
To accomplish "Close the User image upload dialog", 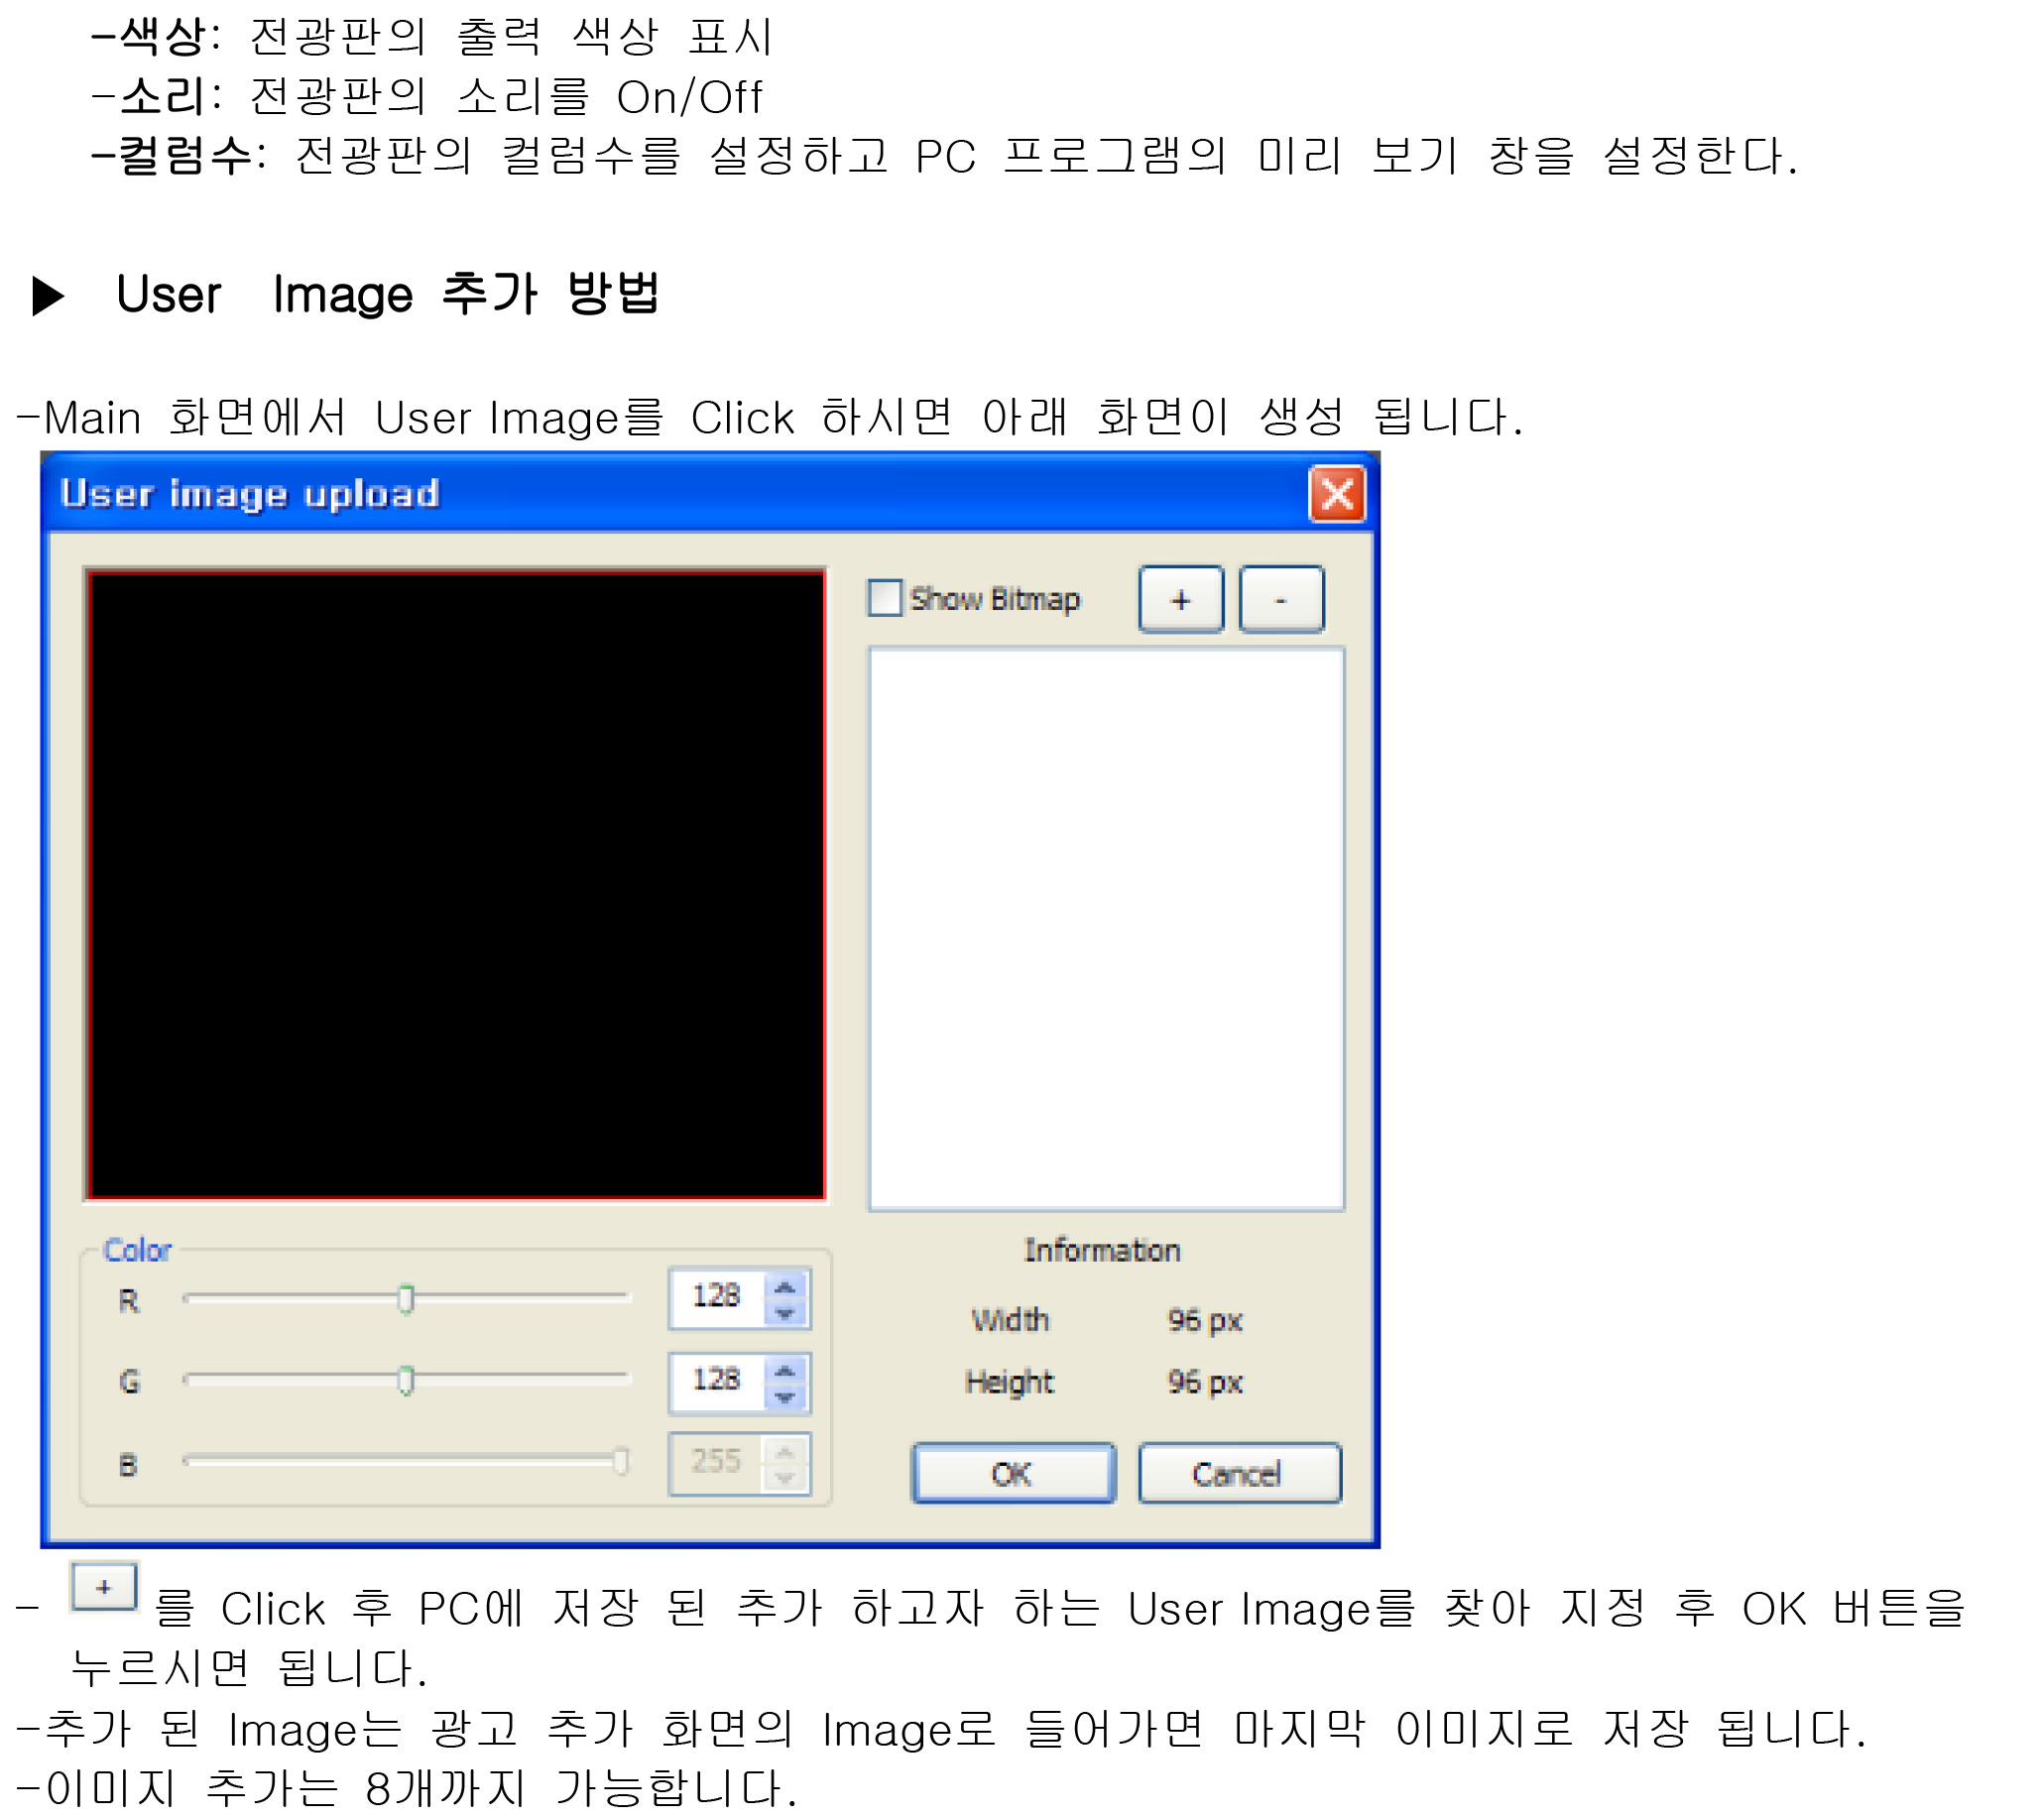I will click(x=1337, y=494).
